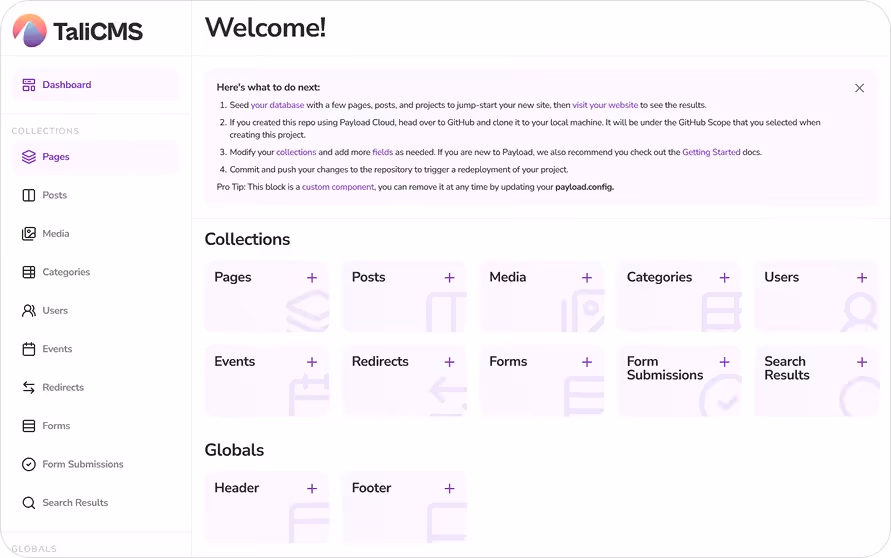891x558 pixels.
Task: Click the Media icon in sidebar
Action: pos(28,234)
